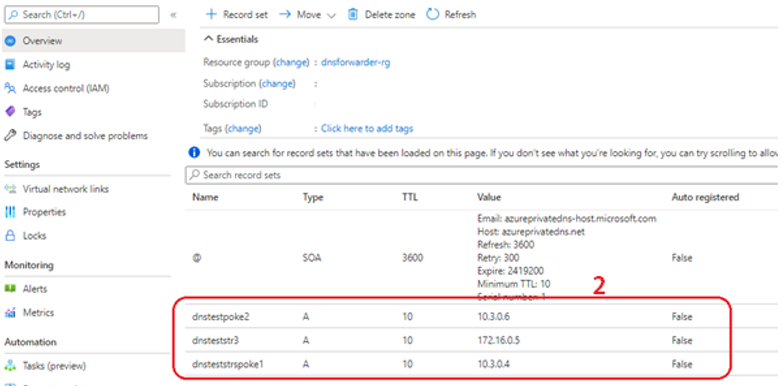This screenshot has width=783, height=386.
Task: Add a new Record set
Action: pyautogui.click(x=237, y=14)
